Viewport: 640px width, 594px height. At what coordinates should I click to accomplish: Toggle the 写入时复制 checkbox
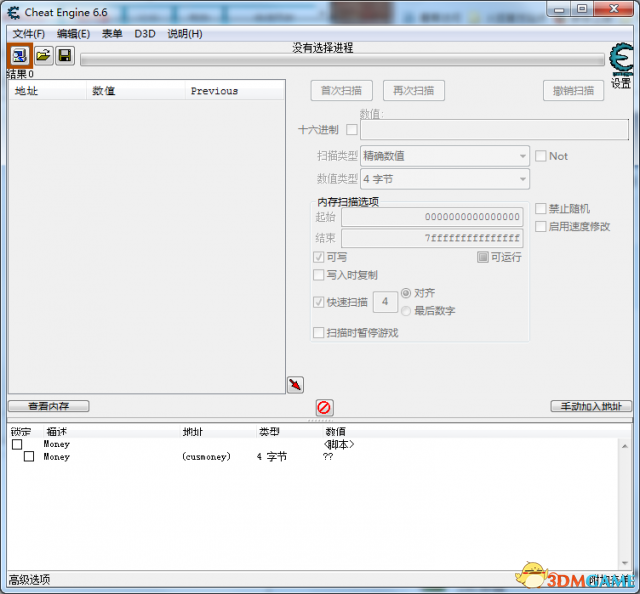tap(318, 275)
